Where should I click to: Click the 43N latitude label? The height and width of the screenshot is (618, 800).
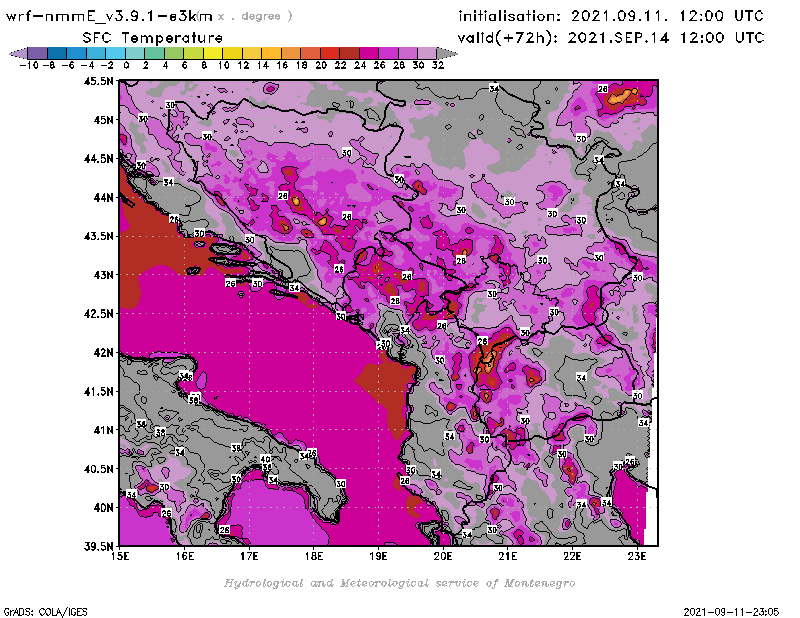pos(103,275)
